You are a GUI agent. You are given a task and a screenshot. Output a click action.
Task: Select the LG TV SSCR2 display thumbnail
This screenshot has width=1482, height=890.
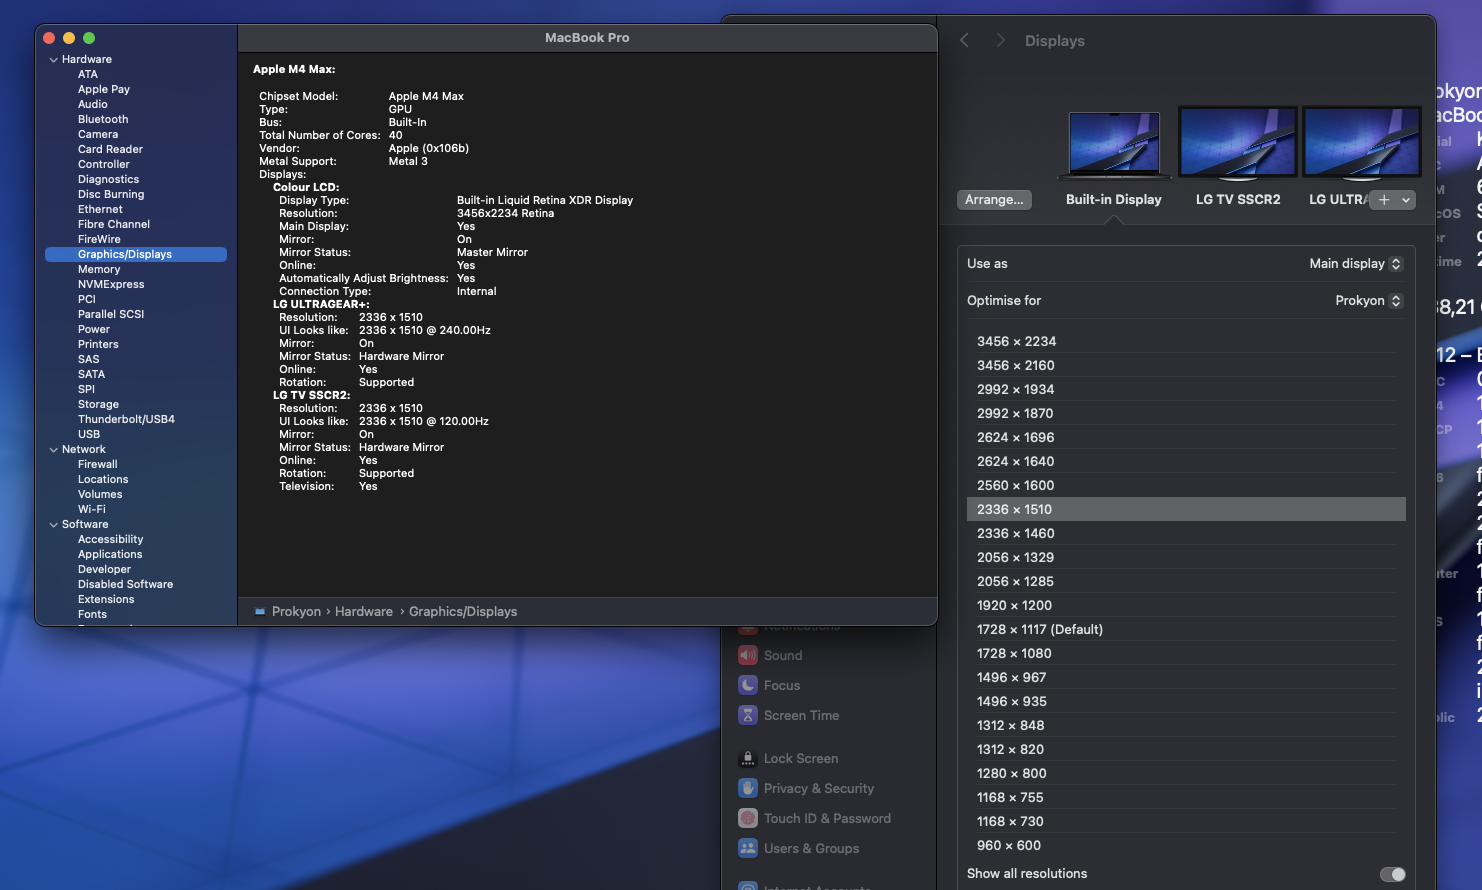pyautogui.click(x=1238, y=142)
